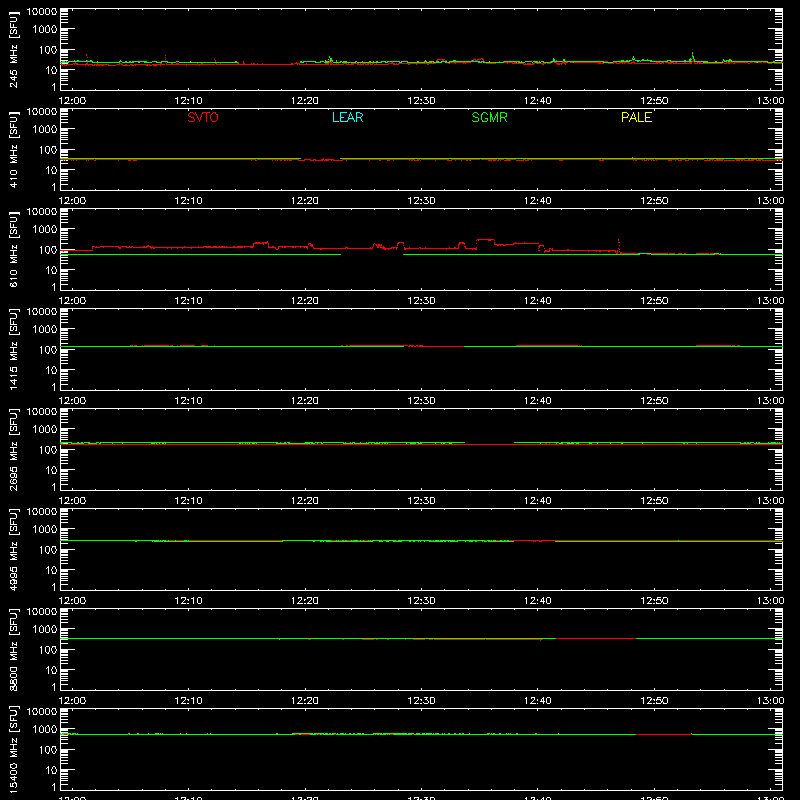Select the '8800 MHz [SFU]' axis title
This screenshot has width=800, height=800.
(x=14, y=649)
